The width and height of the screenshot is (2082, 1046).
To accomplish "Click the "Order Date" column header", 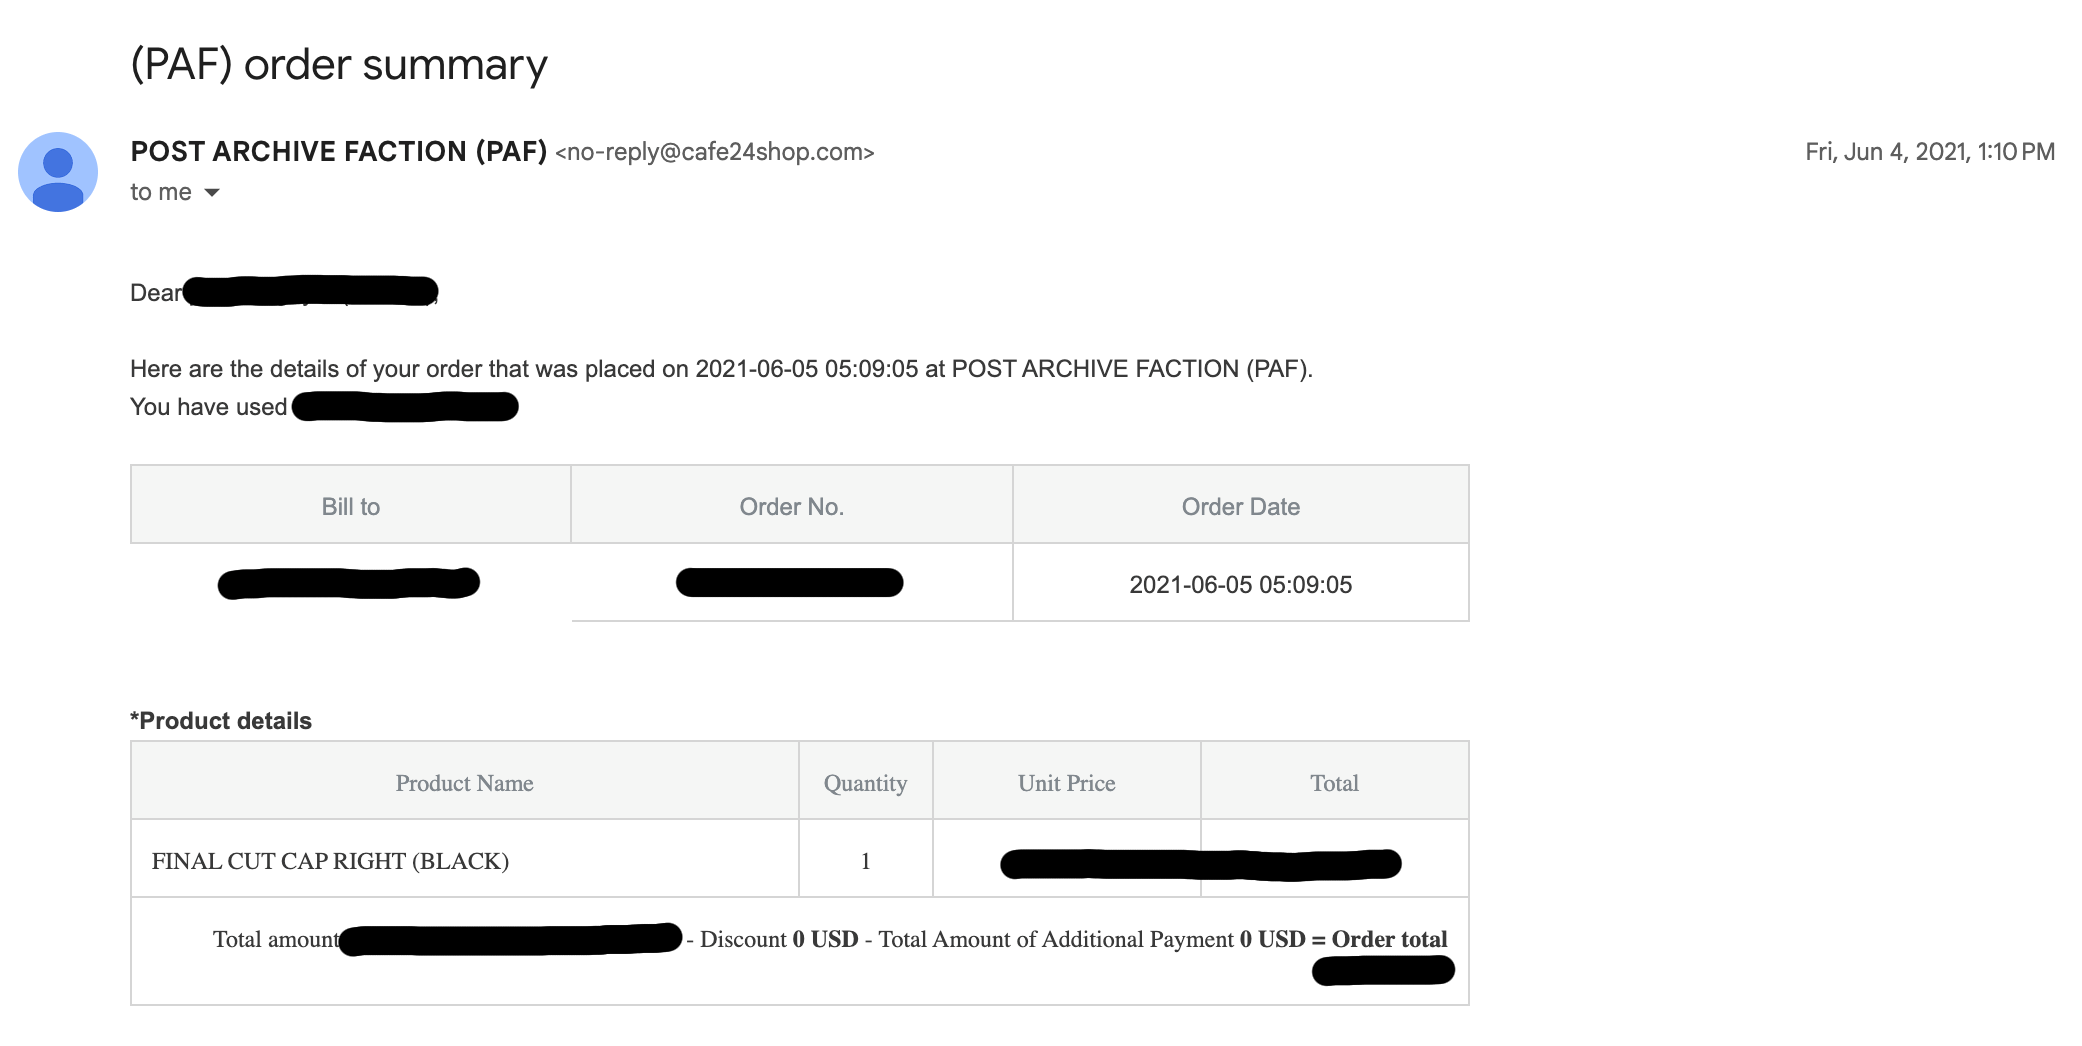I will click(1240, 506).
